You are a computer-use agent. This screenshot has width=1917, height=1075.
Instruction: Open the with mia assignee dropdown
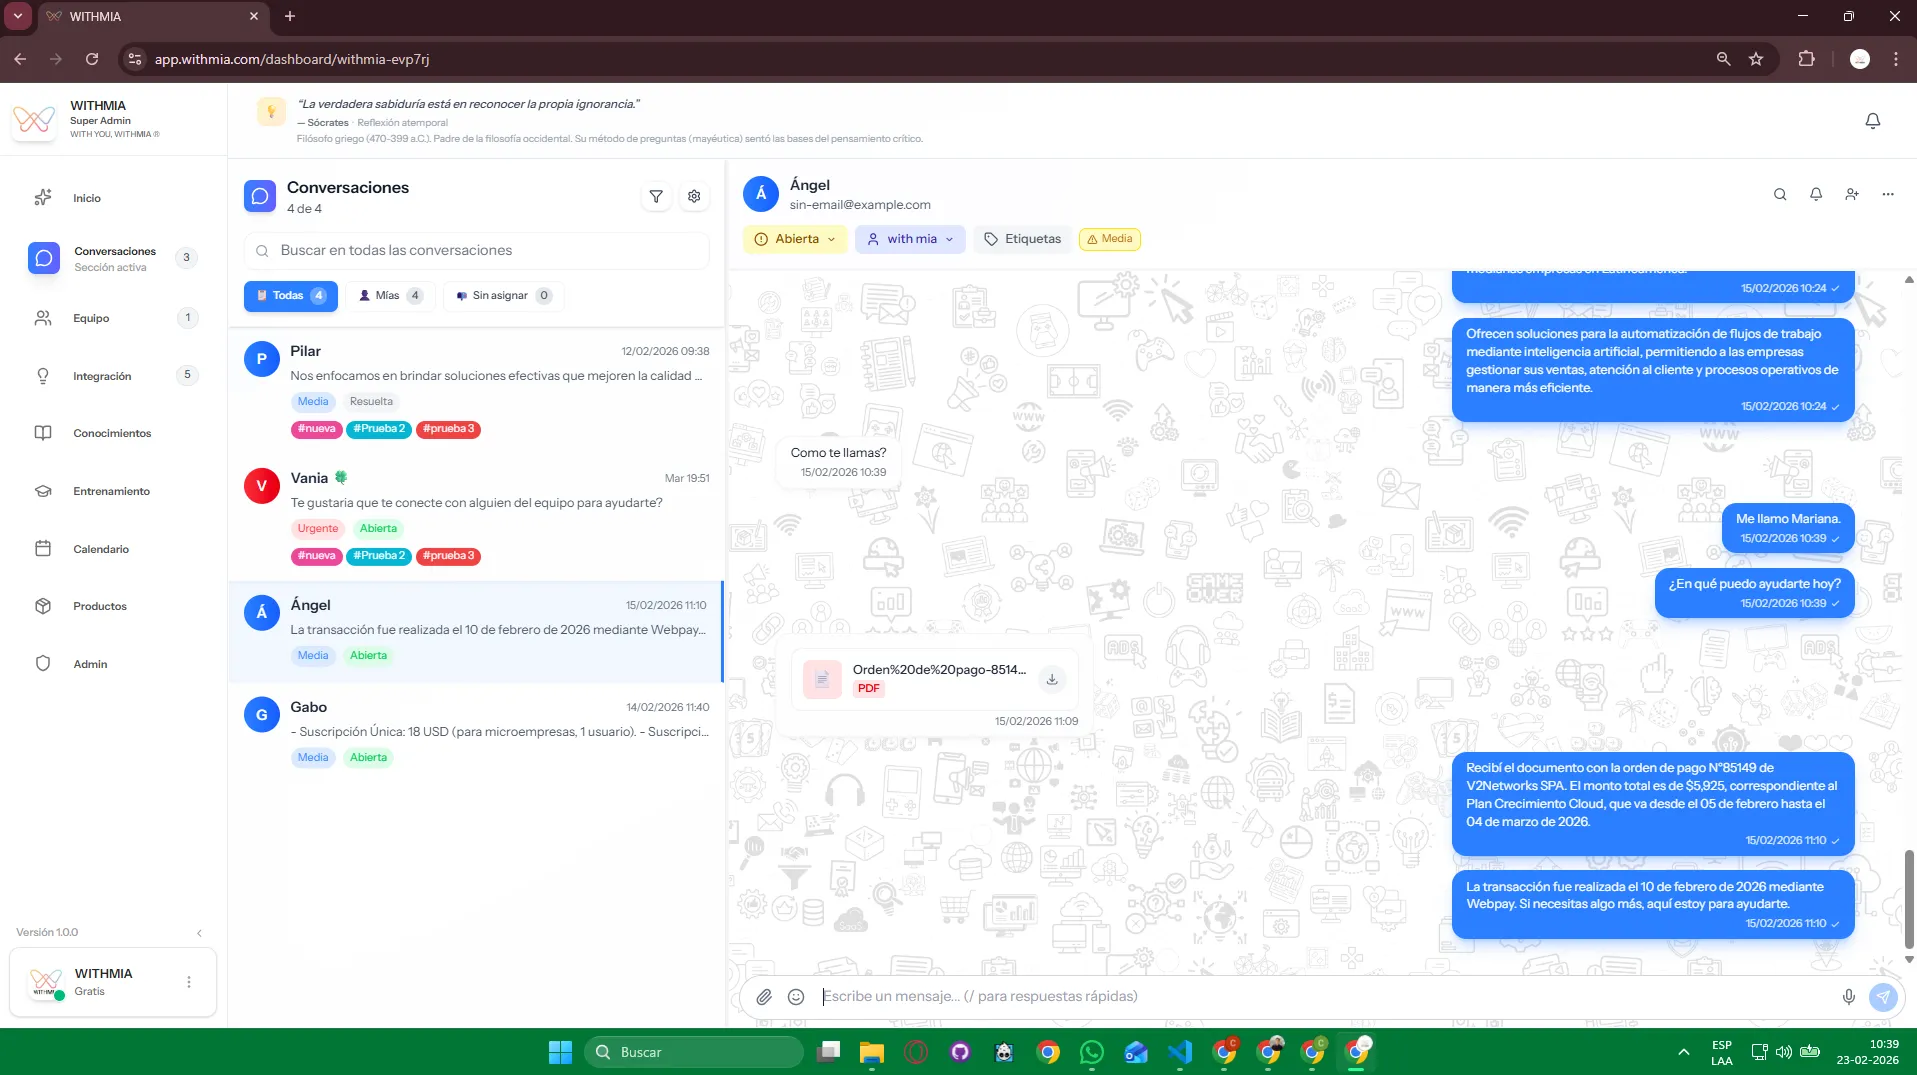(910, 239)
